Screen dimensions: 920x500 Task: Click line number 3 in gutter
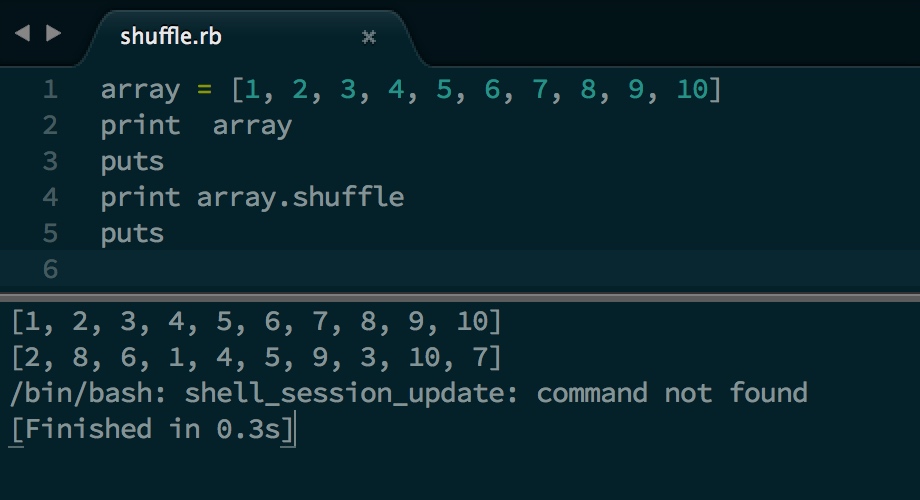50,161
